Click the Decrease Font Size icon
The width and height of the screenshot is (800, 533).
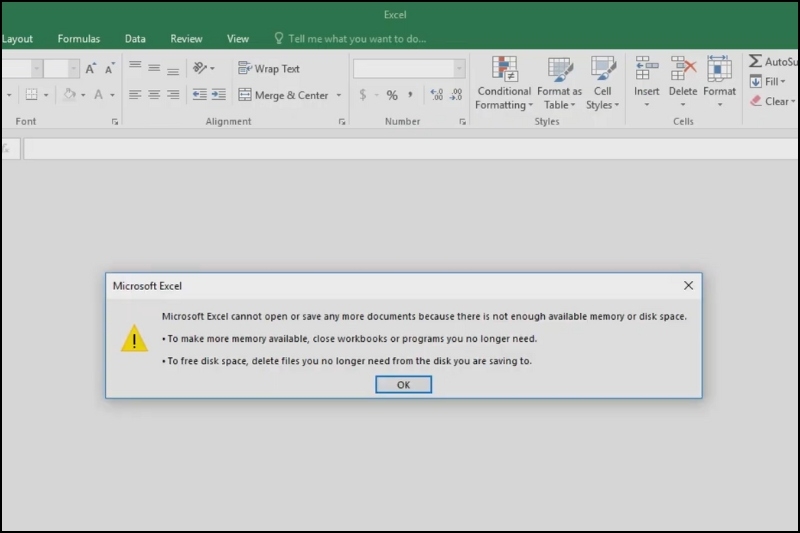[x=110, y=68]
